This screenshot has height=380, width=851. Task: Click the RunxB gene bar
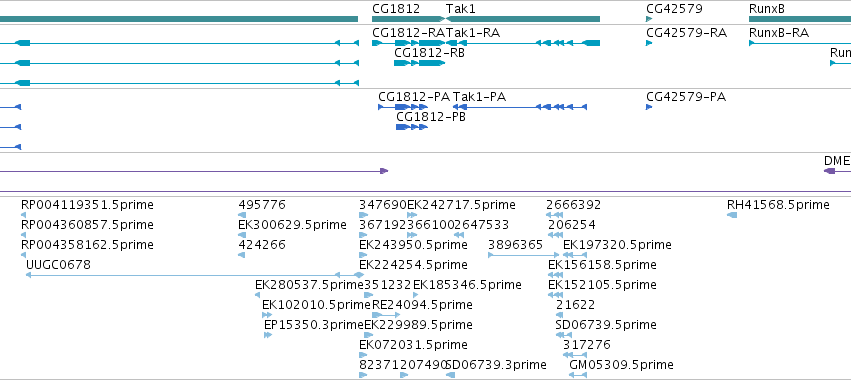800,19
